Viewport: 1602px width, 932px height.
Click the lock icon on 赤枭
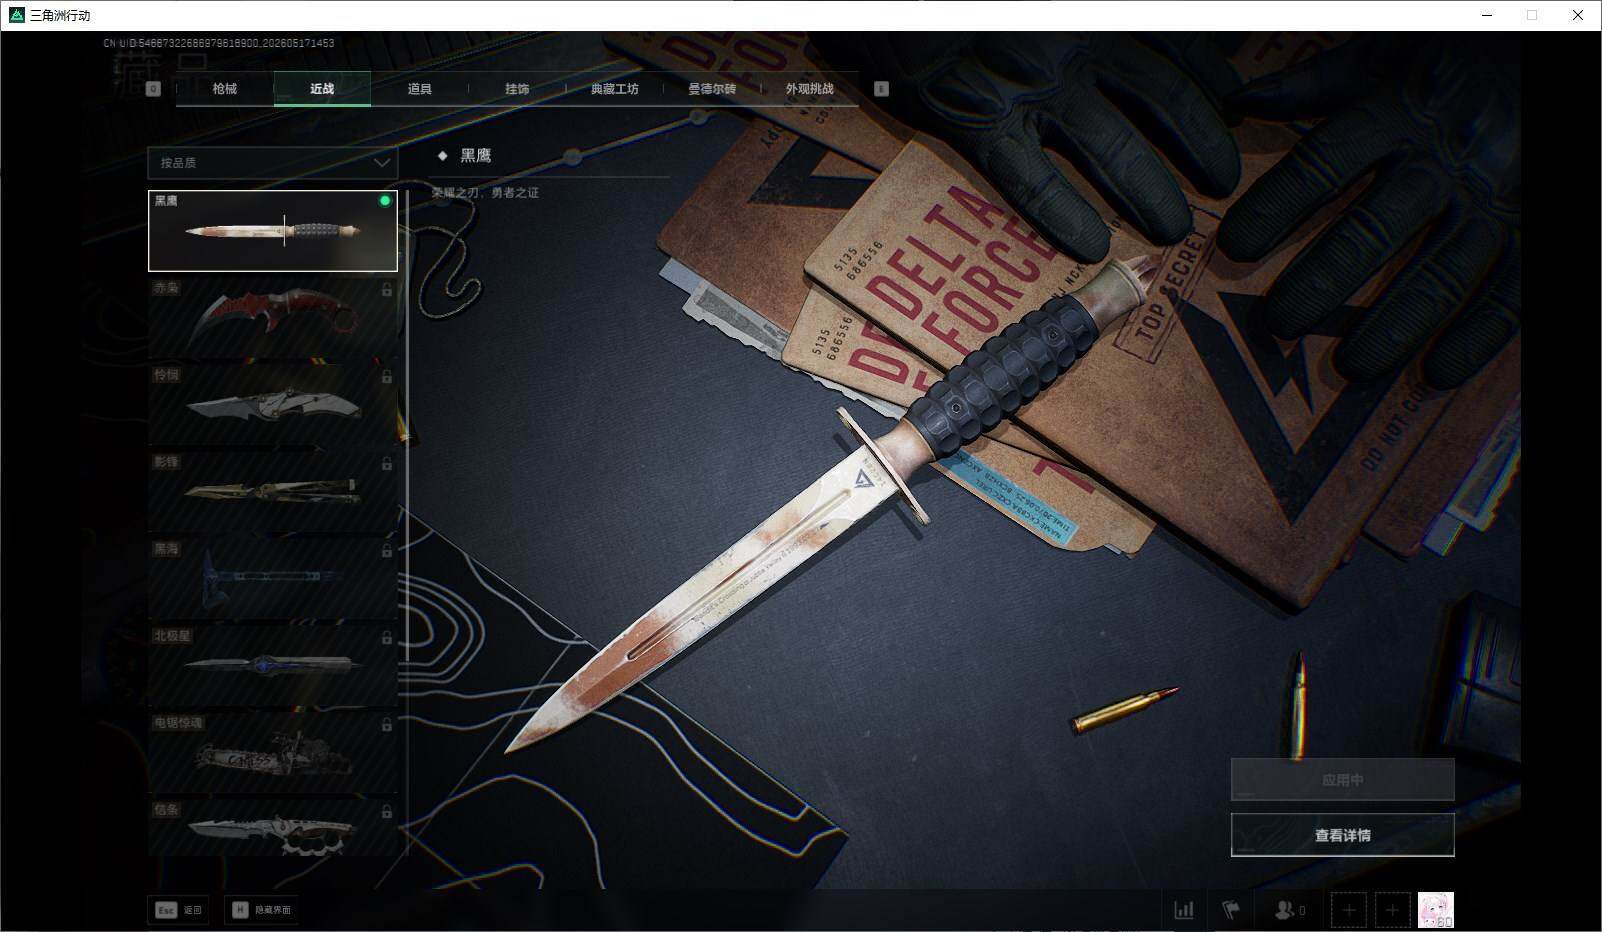[x=386, y=290]
